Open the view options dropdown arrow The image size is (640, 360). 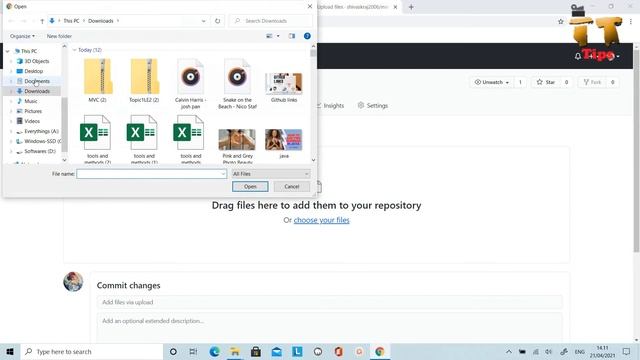pyautogui.click(x=278, y=36)
